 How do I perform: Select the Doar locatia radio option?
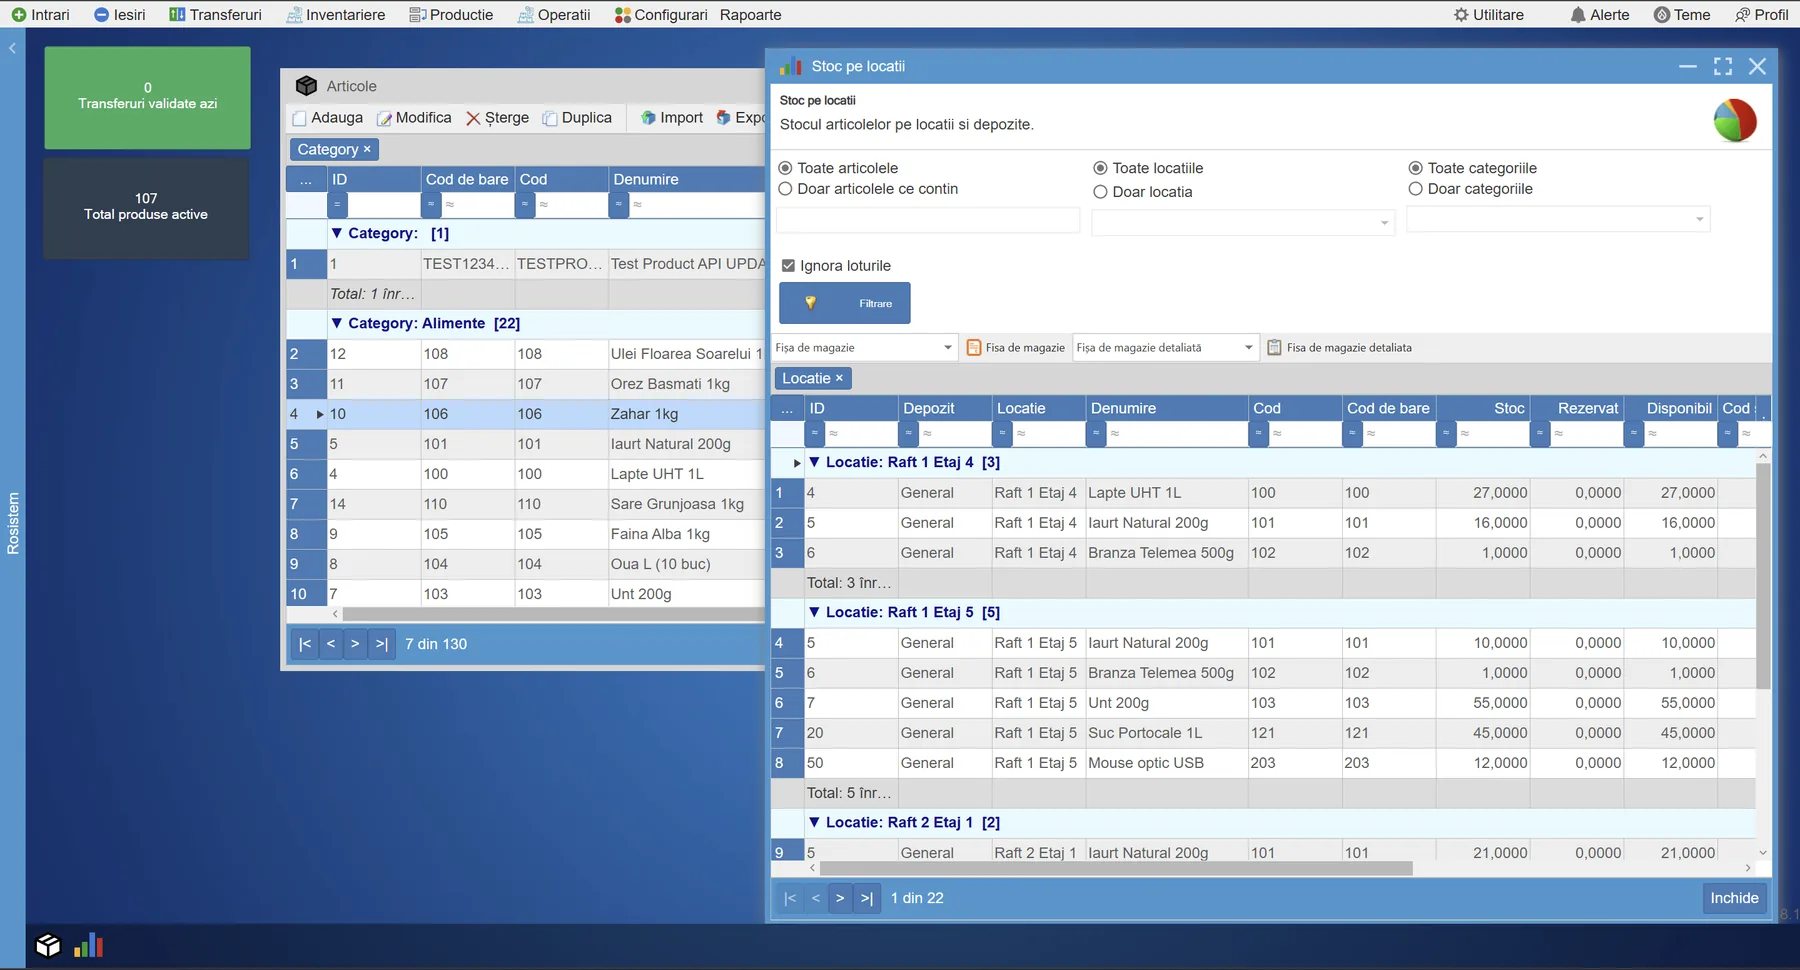(1100, 192)
